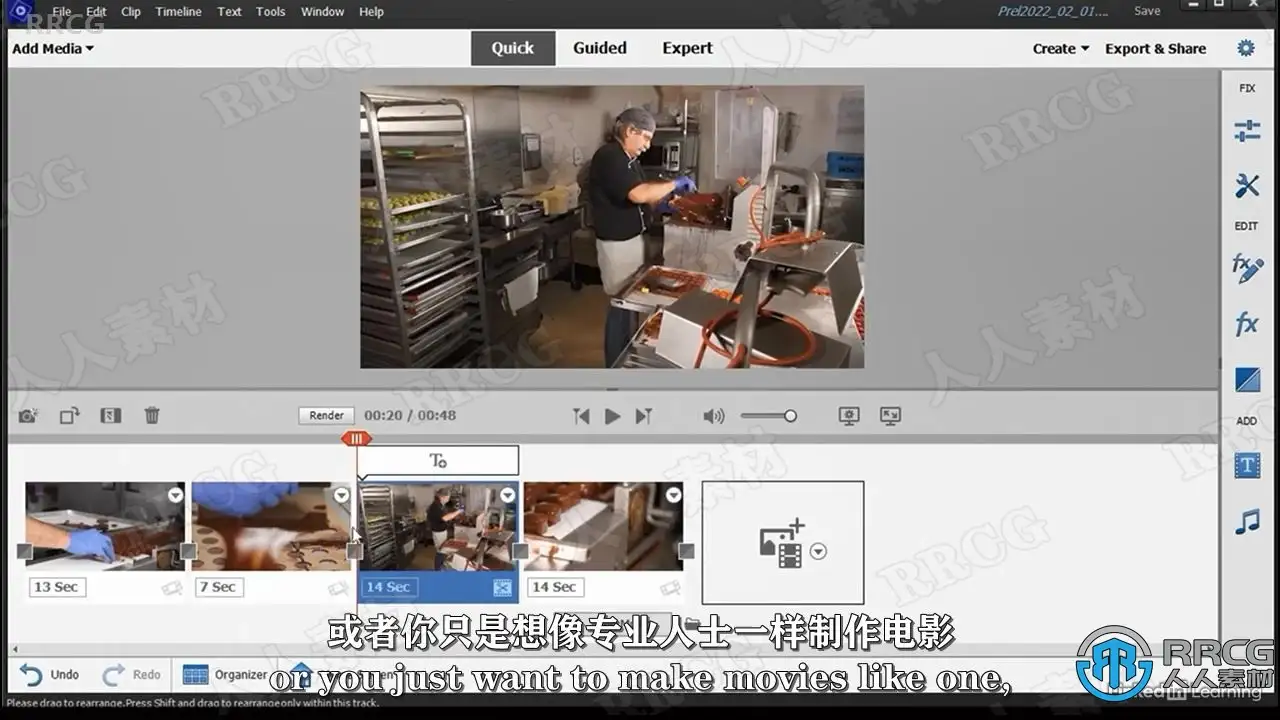
Task: Open the Create dropdown
Action: (1061, 48)
